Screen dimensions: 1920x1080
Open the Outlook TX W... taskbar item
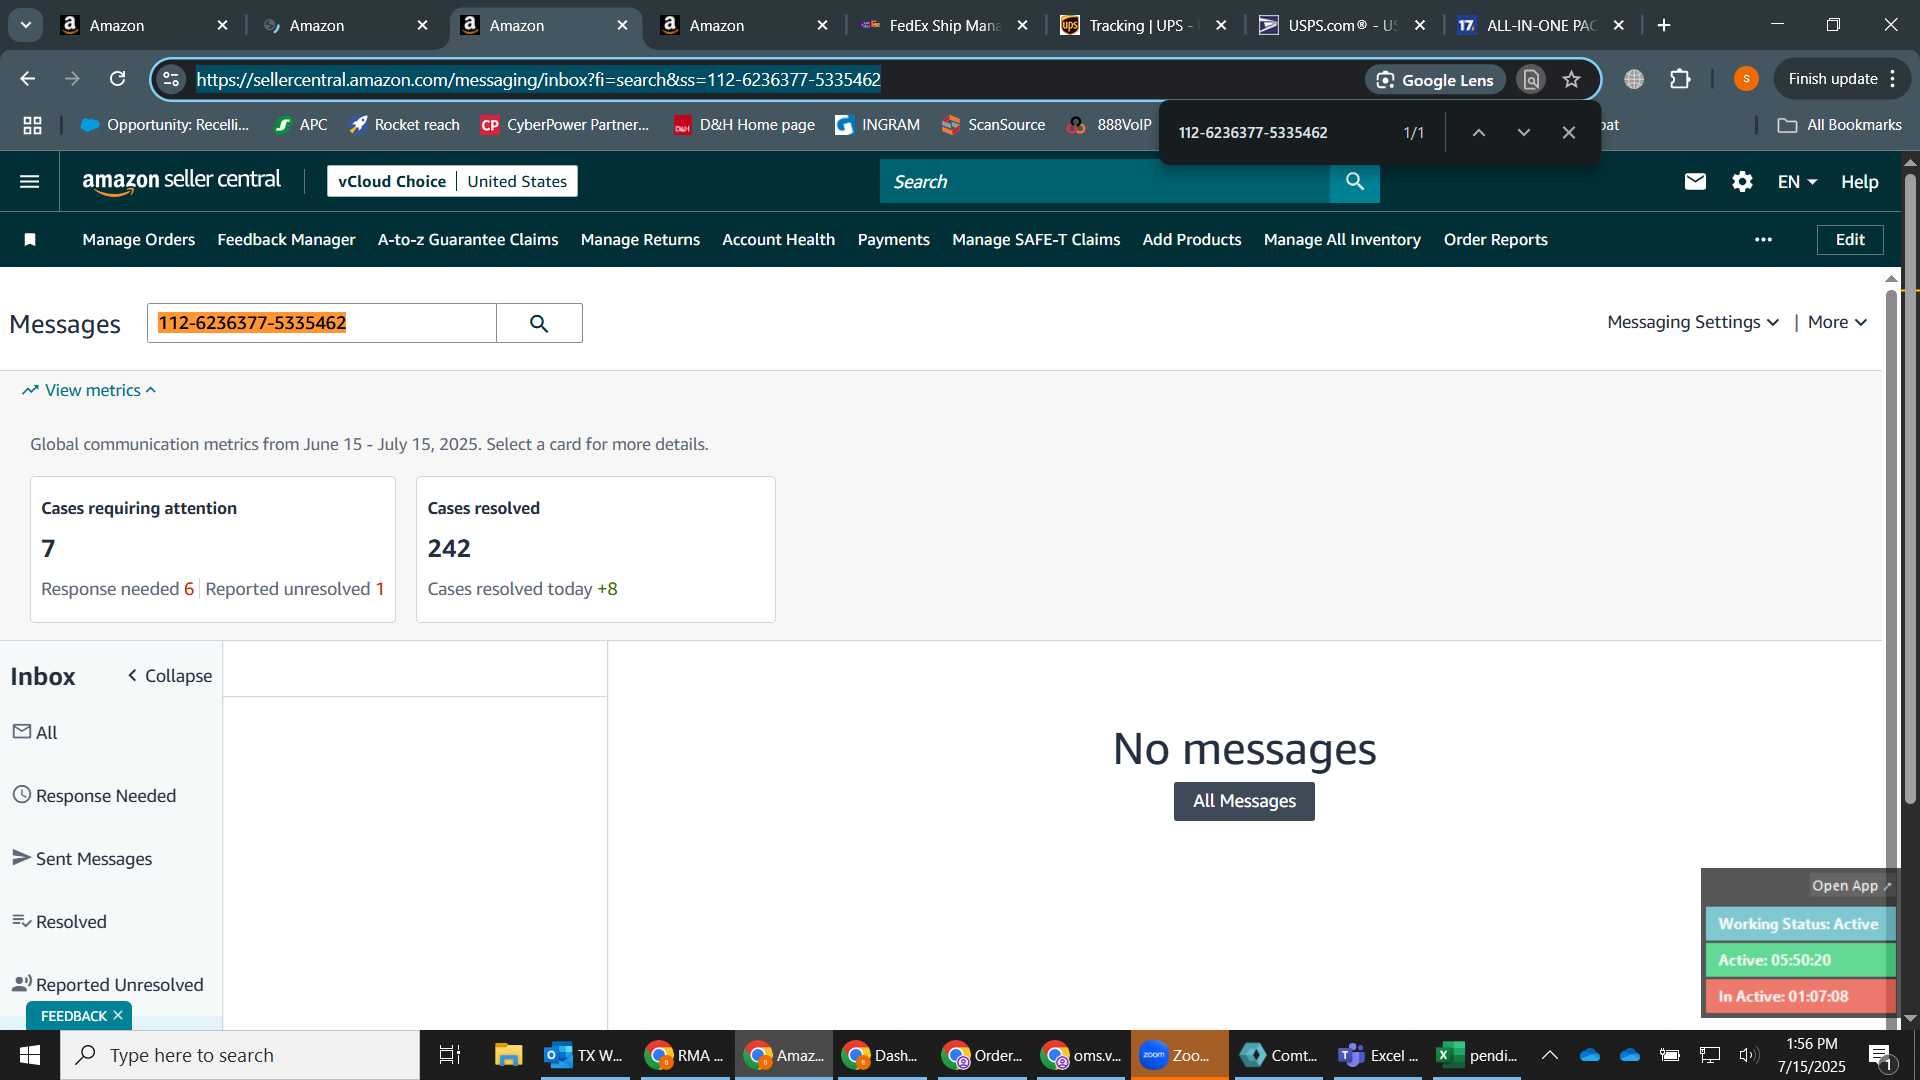[x=585, y=1055]
